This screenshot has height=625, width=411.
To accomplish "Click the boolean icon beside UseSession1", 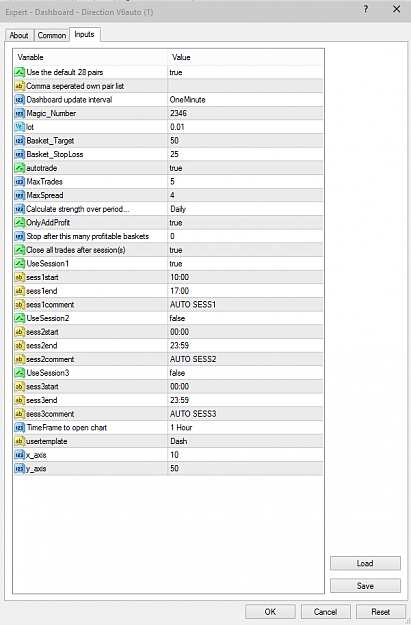I will pos(20,263).
